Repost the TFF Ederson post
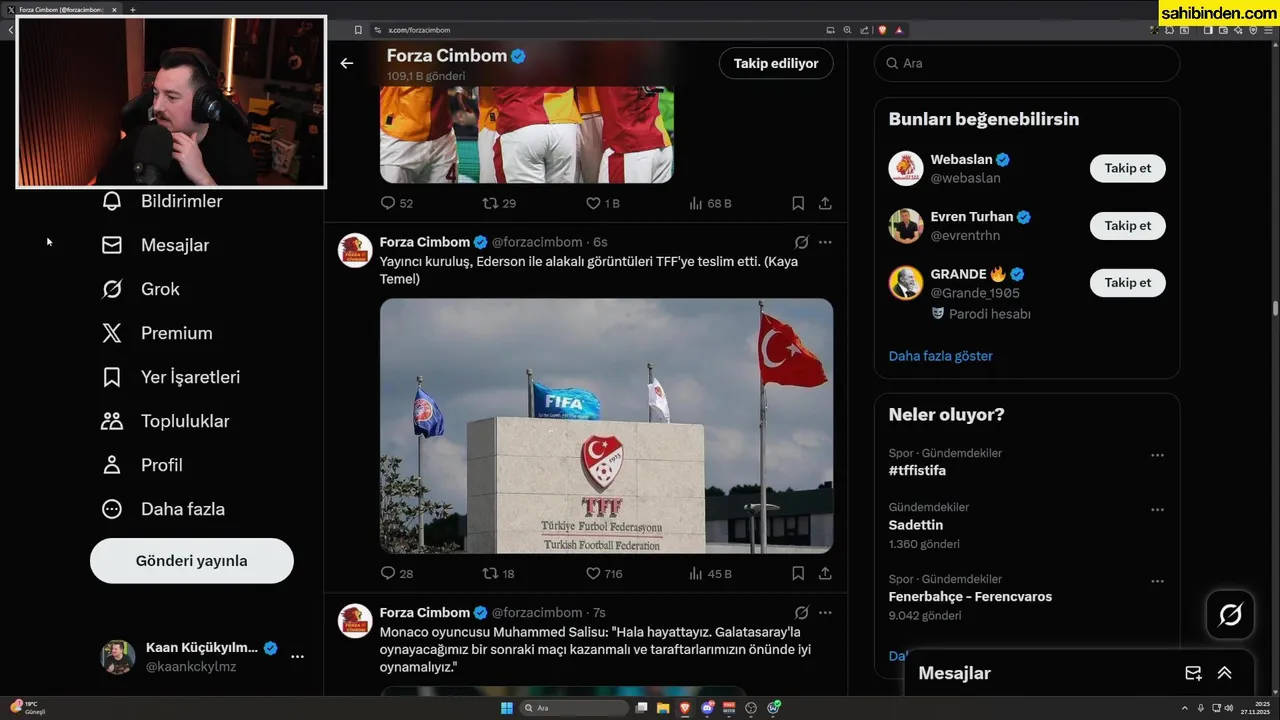The image size is (1280, 720). (490, 573)
